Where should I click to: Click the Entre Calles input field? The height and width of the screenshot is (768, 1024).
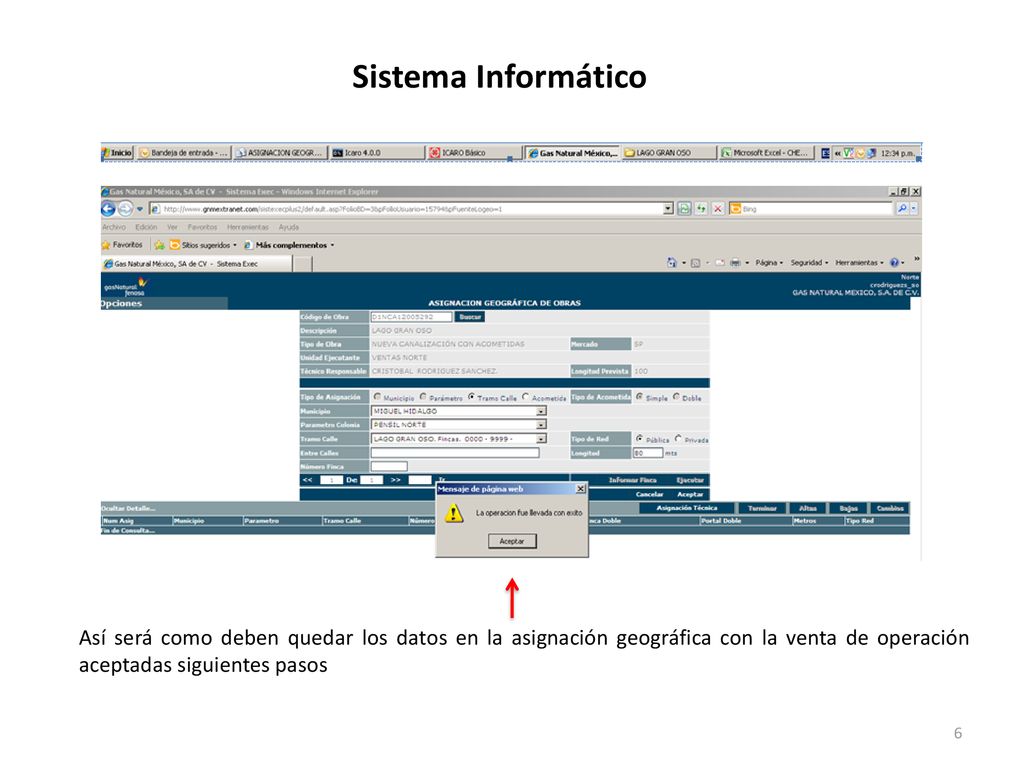455,453
